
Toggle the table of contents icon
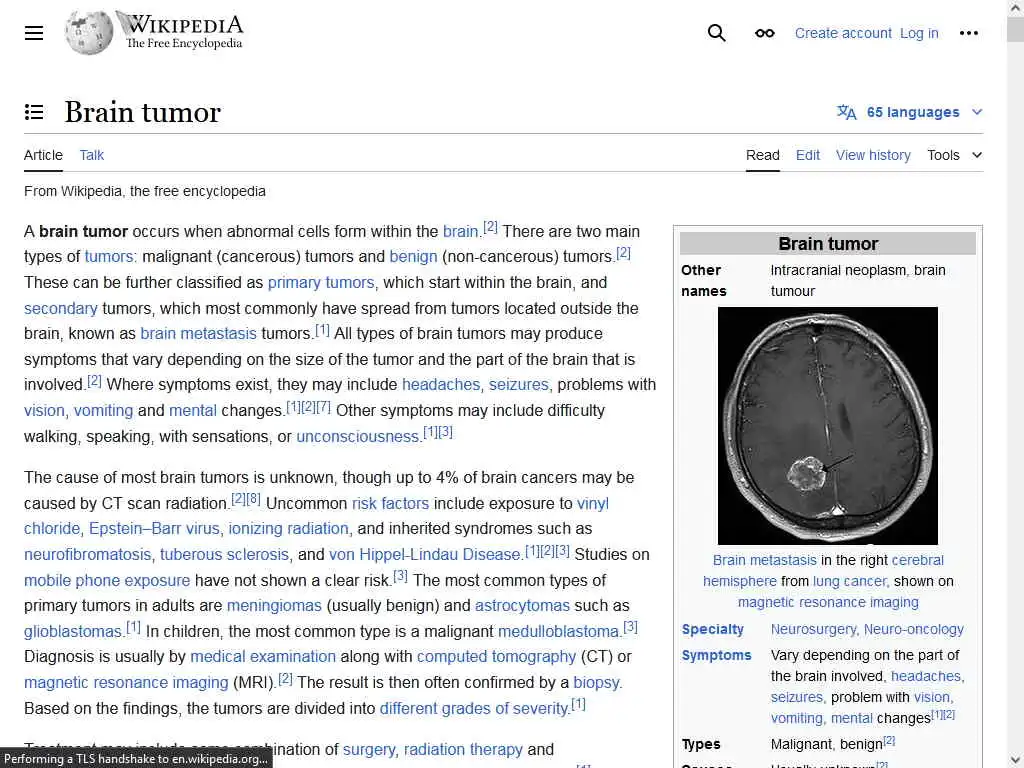coord(34,112)
